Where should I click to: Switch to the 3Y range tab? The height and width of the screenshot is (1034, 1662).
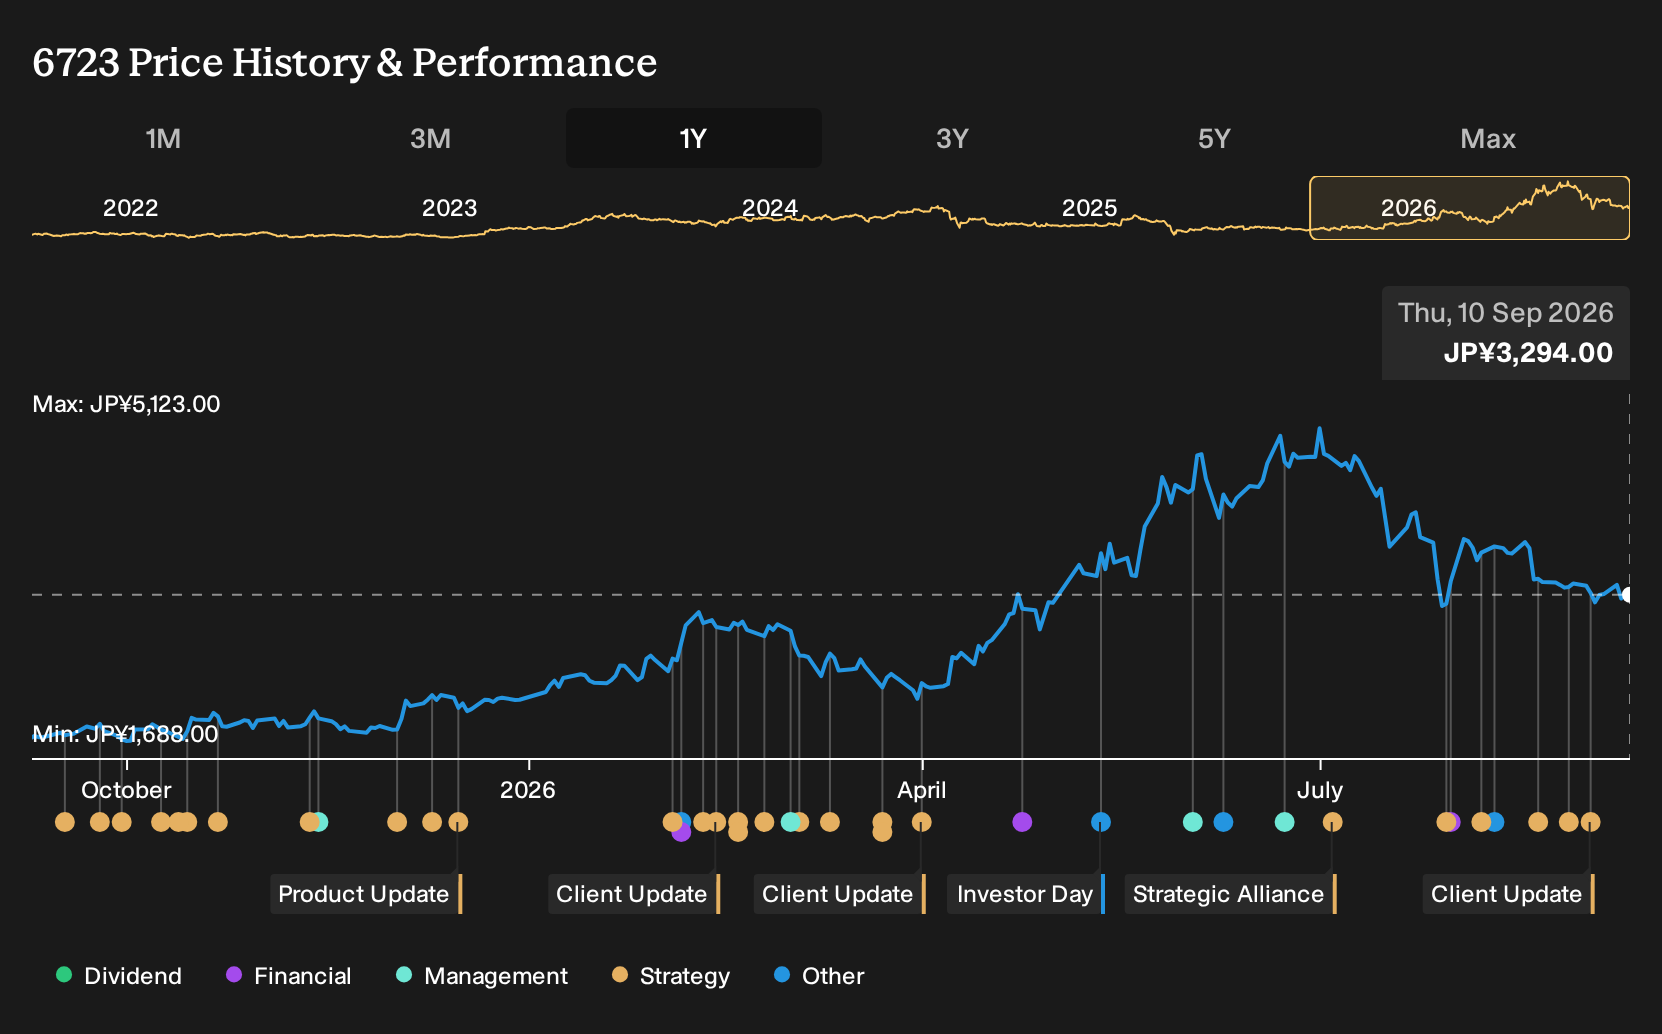point(952,138)
